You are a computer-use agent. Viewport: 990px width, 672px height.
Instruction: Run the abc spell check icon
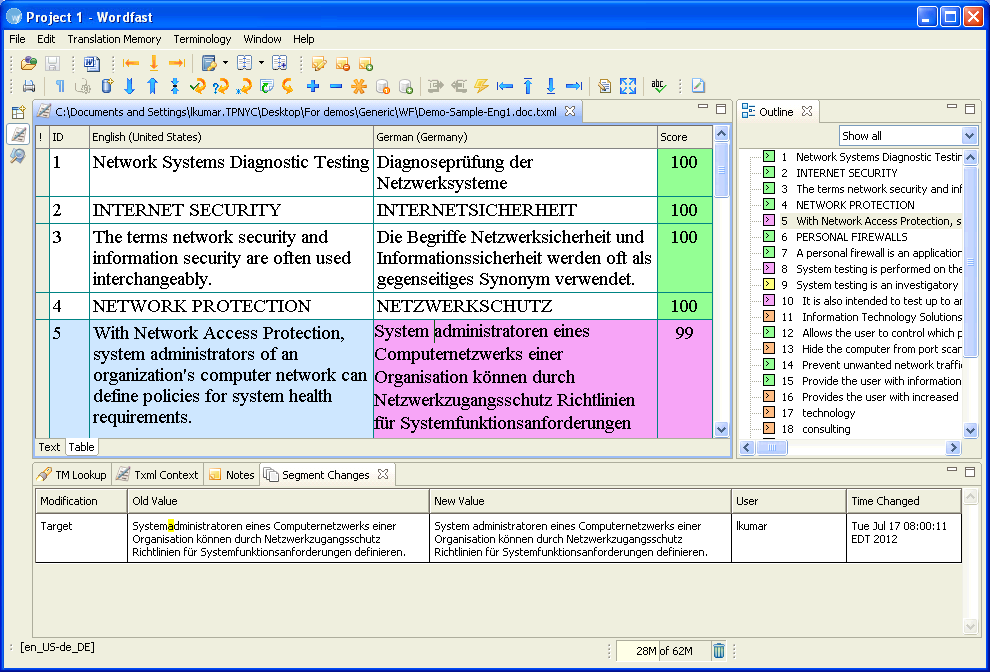tap(659, 87)
